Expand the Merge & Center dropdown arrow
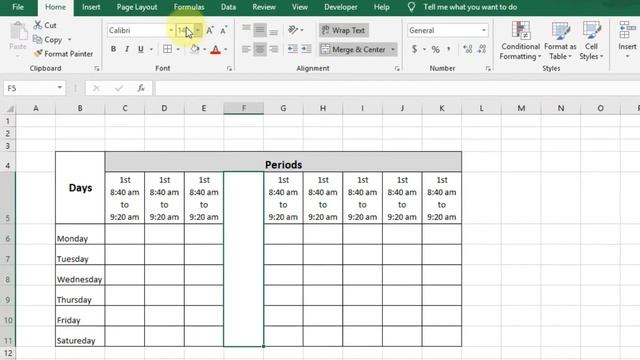The width and height of the screenshot is (640, 360). pos(393,49)
